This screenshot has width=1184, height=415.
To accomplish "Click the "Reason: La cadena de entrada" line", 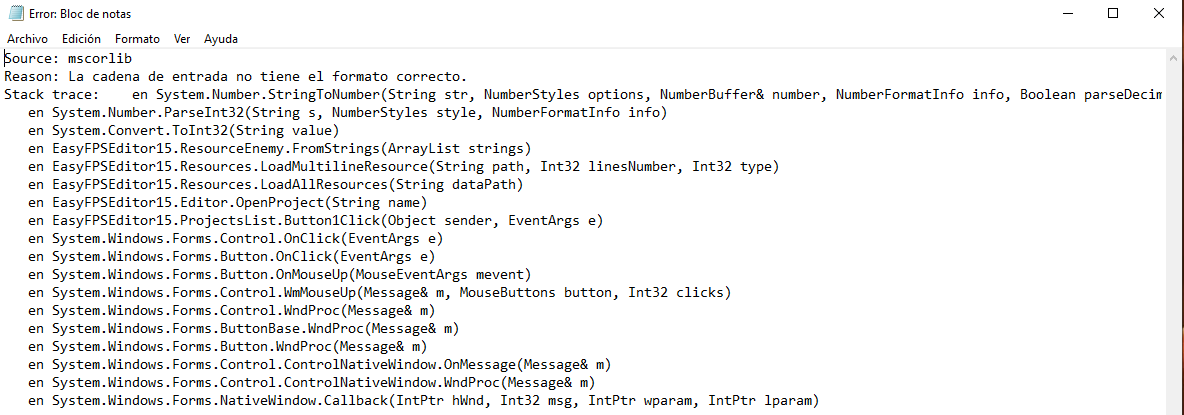I will [x=235, y=77].
